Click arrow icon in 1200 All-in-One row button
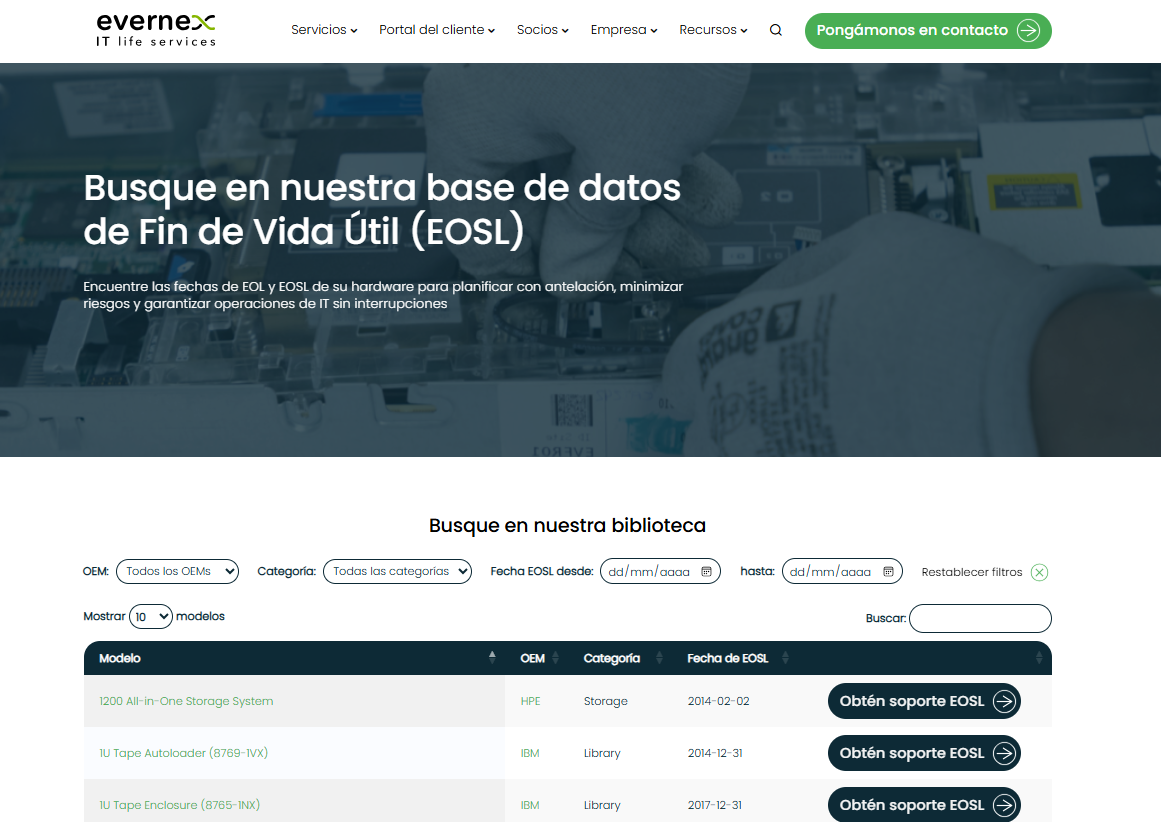Screen dimensions: 1161x822 pos(1004,701)
